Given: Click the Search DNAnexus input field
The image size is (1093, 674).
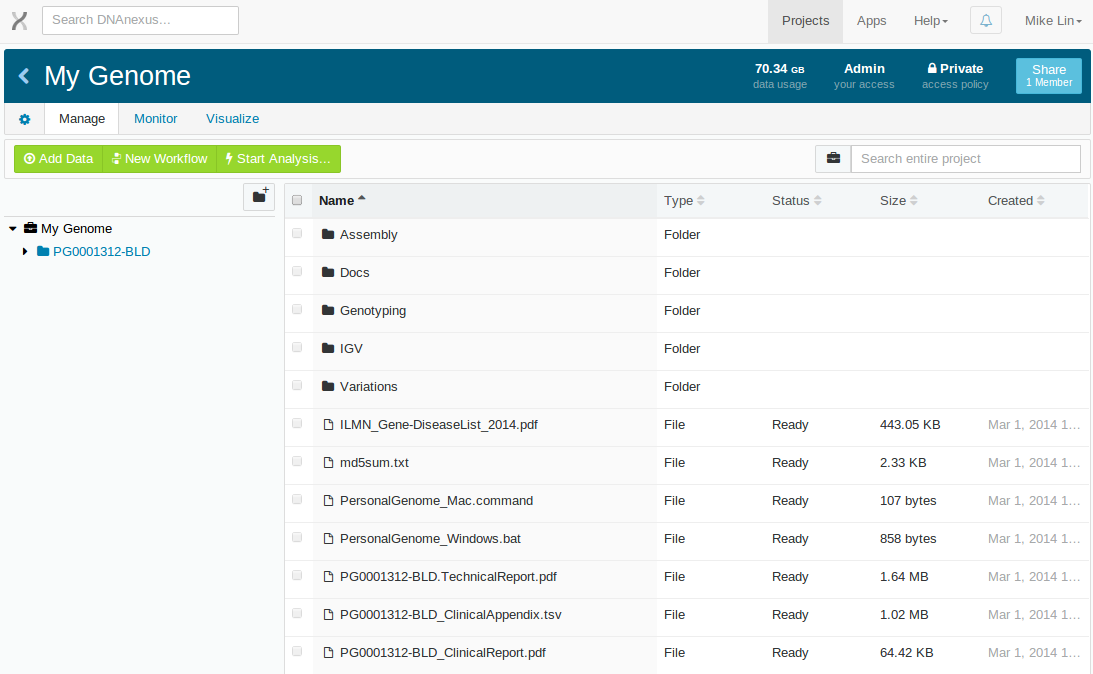Looking at the screenshot, I should tap(140, 20).
